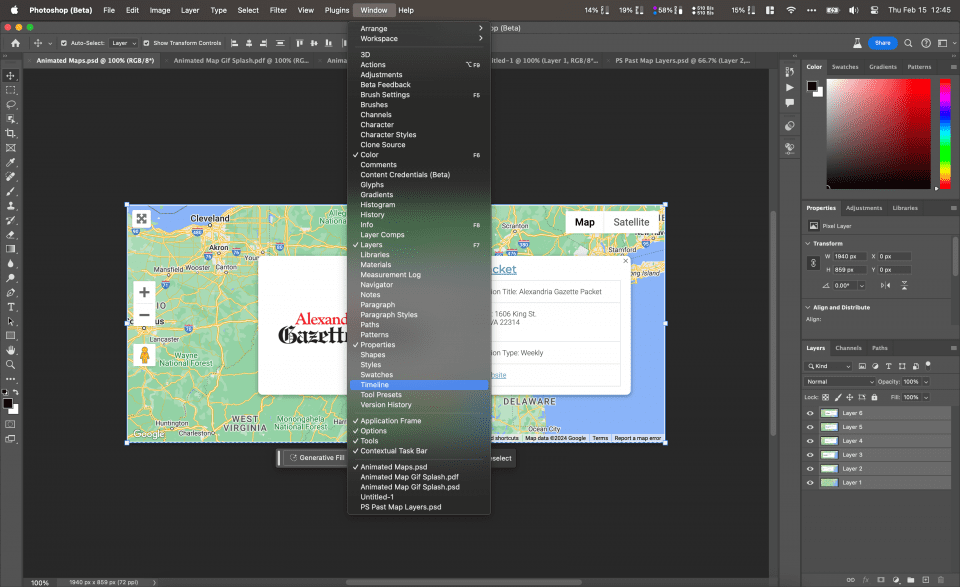
Task: Toggle Layer 6 visibility off
Action: (811, 412)
